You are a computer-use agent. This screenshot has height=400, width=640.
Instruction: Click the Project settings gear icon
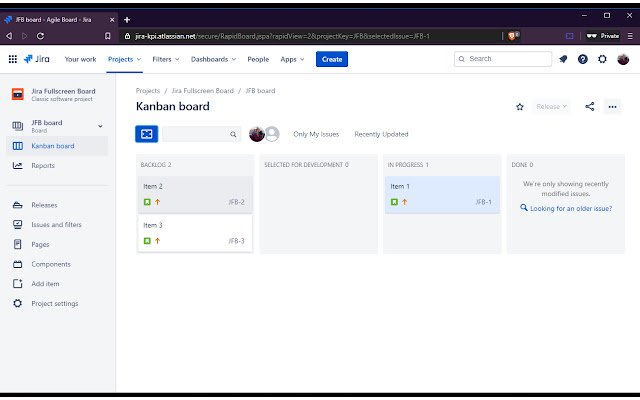18,303
